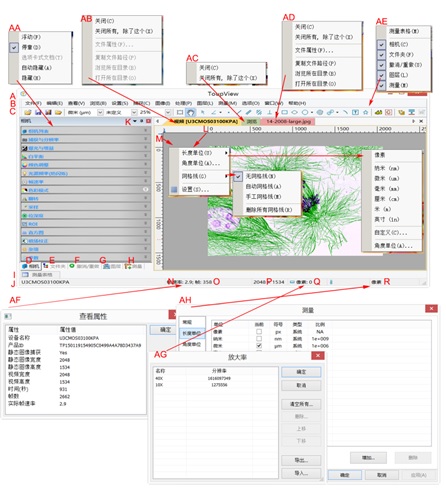Toggle the 相机(C) checkbox in the window list menu
The width and height of the screenshot is (446, 491).
[x=382, y=44]
